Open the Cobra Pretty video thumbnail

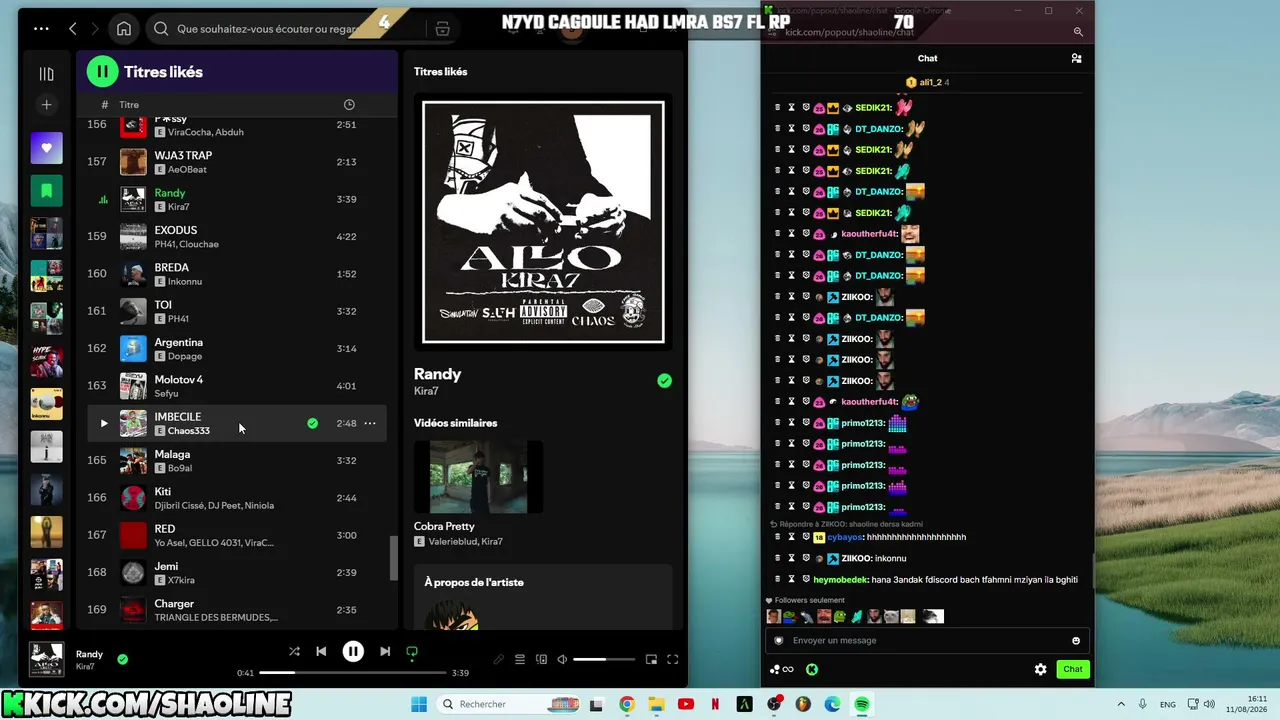(x=478, y=477)
